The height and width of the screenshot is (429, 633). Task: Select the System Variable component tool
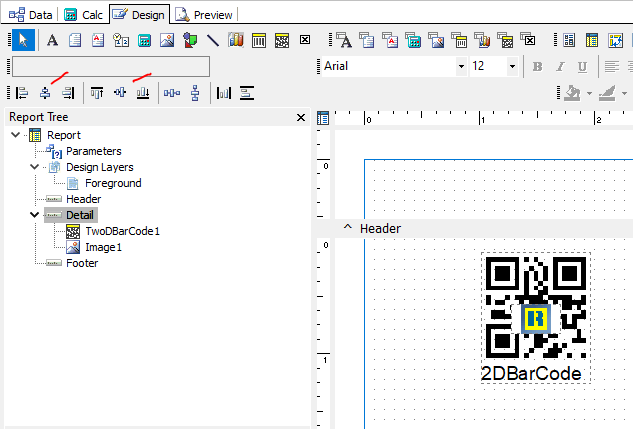click(121, 40)
